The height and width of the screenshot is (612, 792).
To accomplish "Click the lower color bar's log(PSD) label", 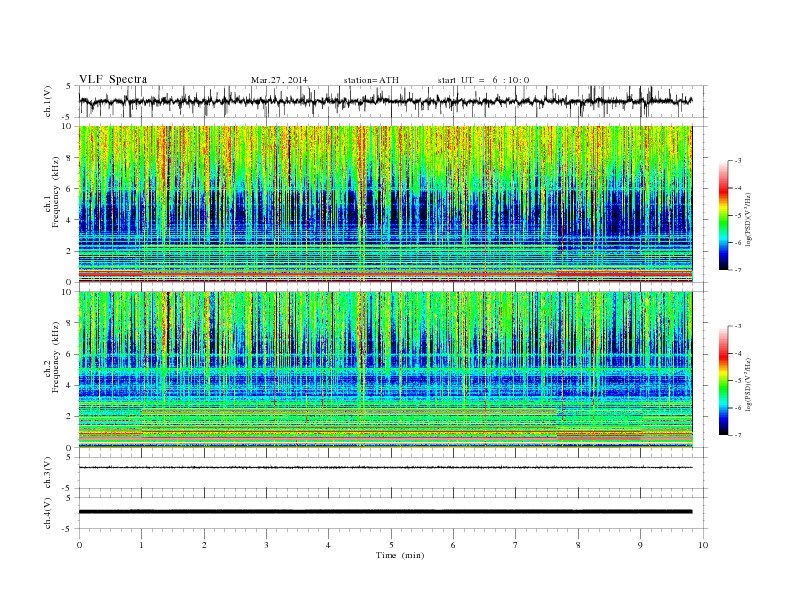I will coord(748,384).
